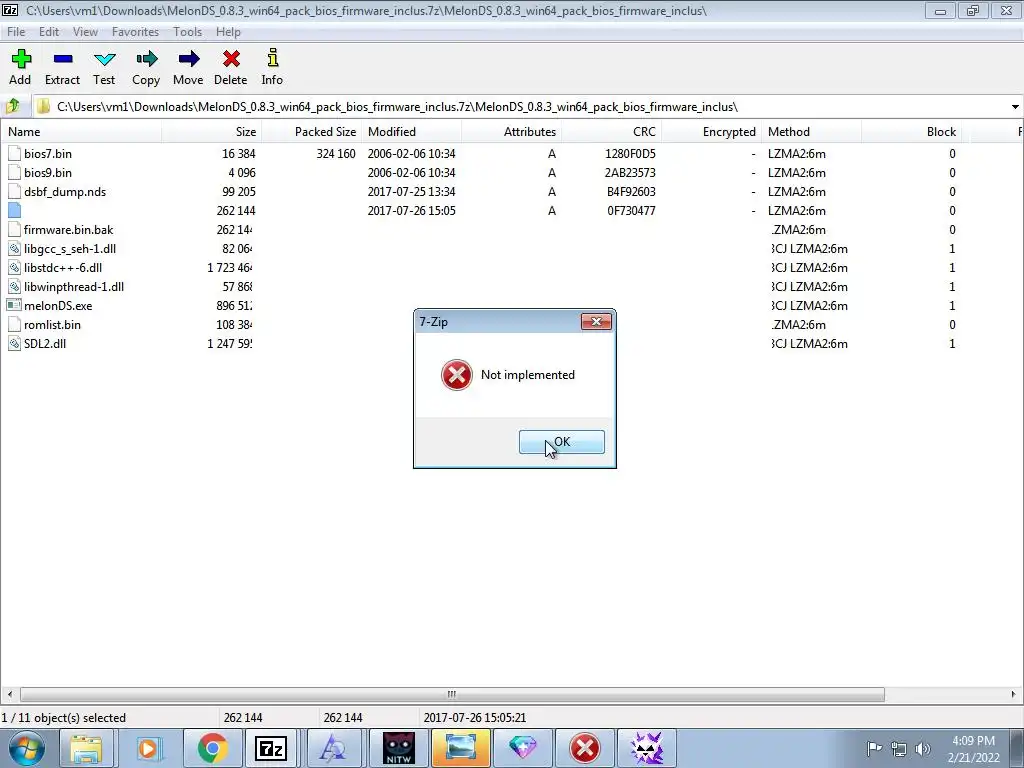
Task: Sort by the Name column header
Action: (81, 131)
